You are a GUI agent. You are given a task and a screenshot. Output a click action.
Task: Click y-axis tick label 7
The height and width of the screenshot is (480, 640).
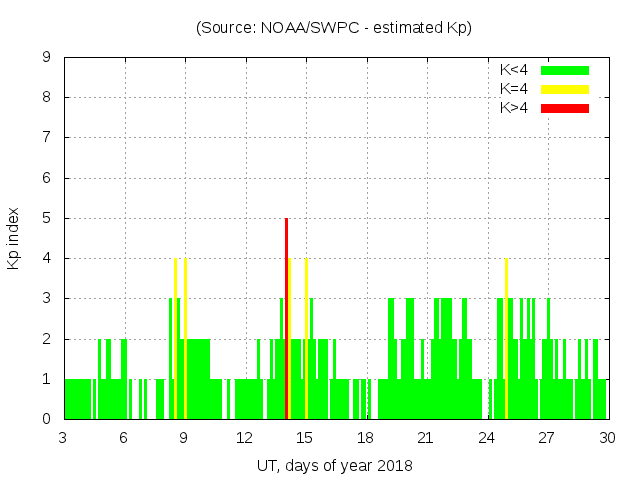pyautogui.click(x=46, y=138)
